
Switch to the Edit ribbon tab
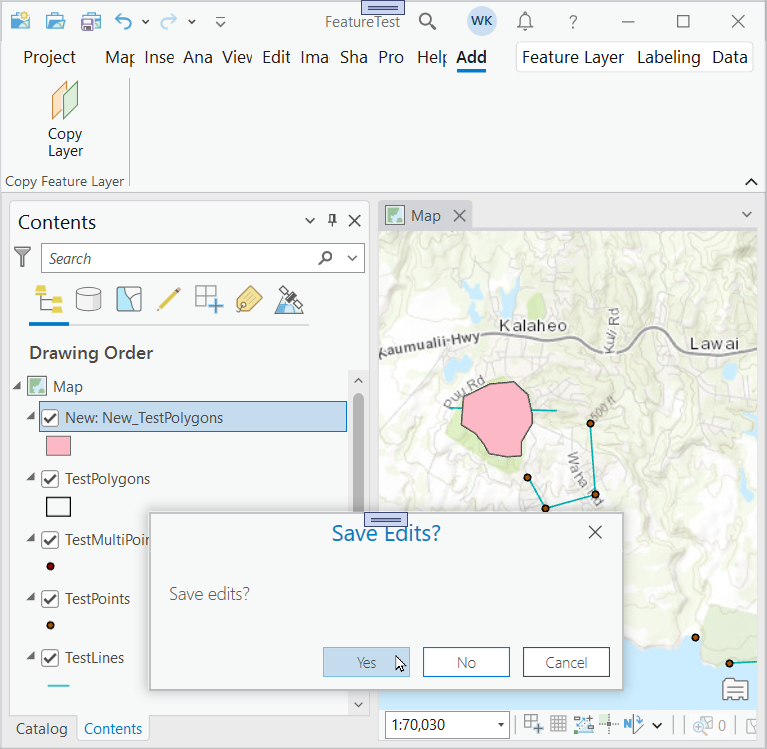(276, 57)
